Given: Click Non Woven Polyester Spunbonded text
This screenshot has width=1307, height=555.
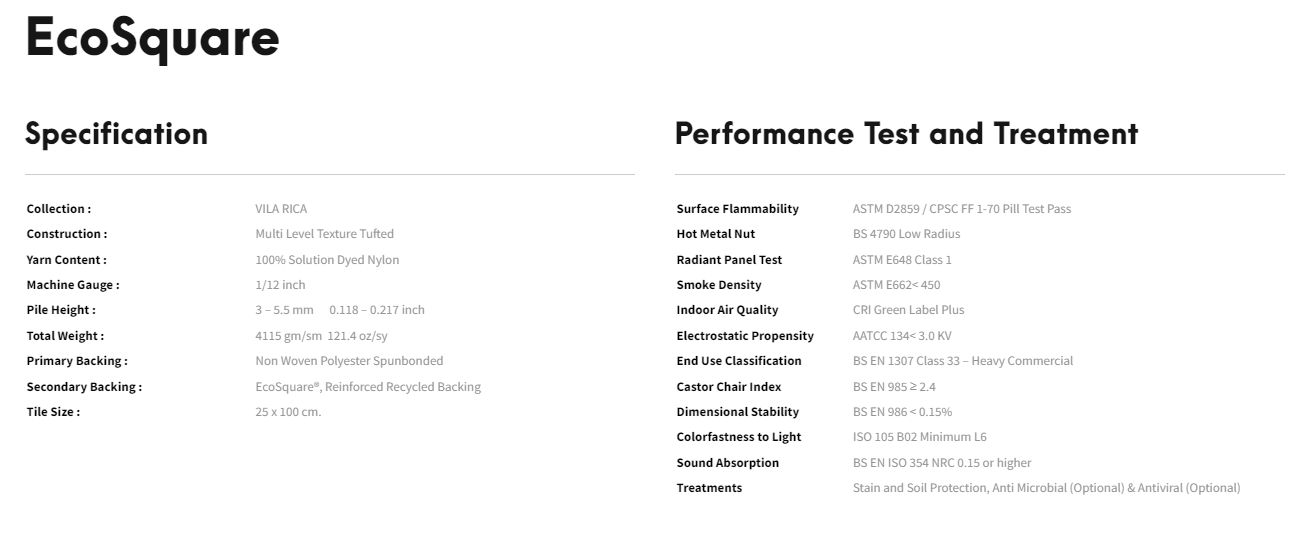Looking at the screenshot, I should [x=349, y=361].
